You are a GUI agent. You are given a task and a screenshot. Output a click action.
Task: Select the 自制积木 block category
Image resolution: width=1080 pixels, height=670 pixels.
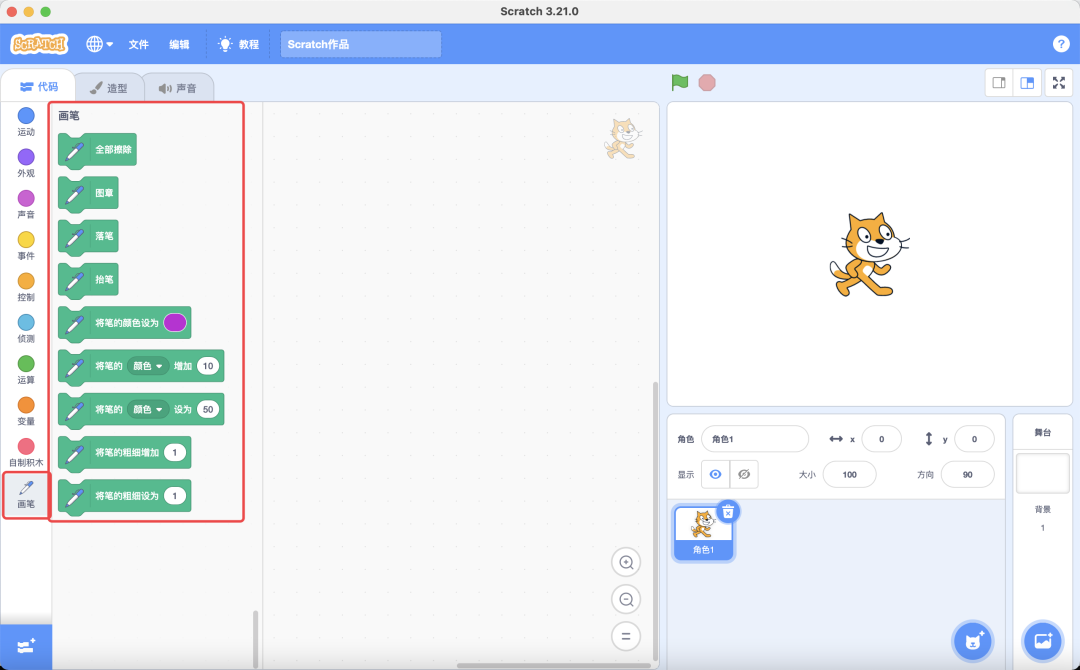click(26, 452)
